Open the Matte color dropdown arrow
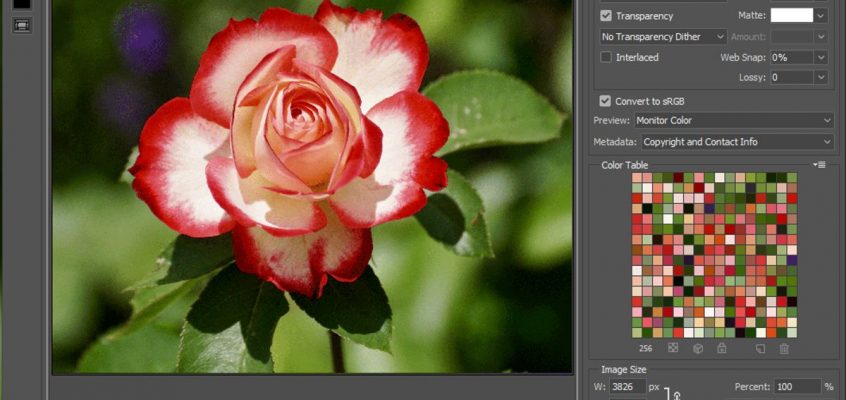Screen dimensions: 846x400 pos(821,16)
